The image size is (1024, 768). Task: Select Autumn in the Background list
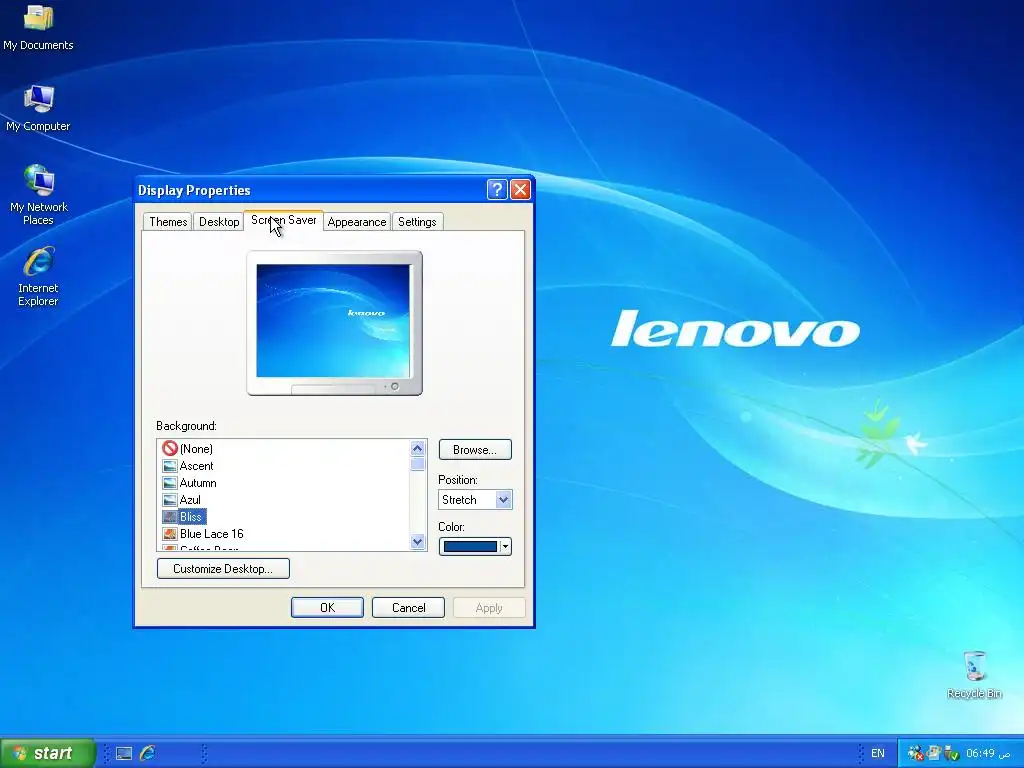189,483
